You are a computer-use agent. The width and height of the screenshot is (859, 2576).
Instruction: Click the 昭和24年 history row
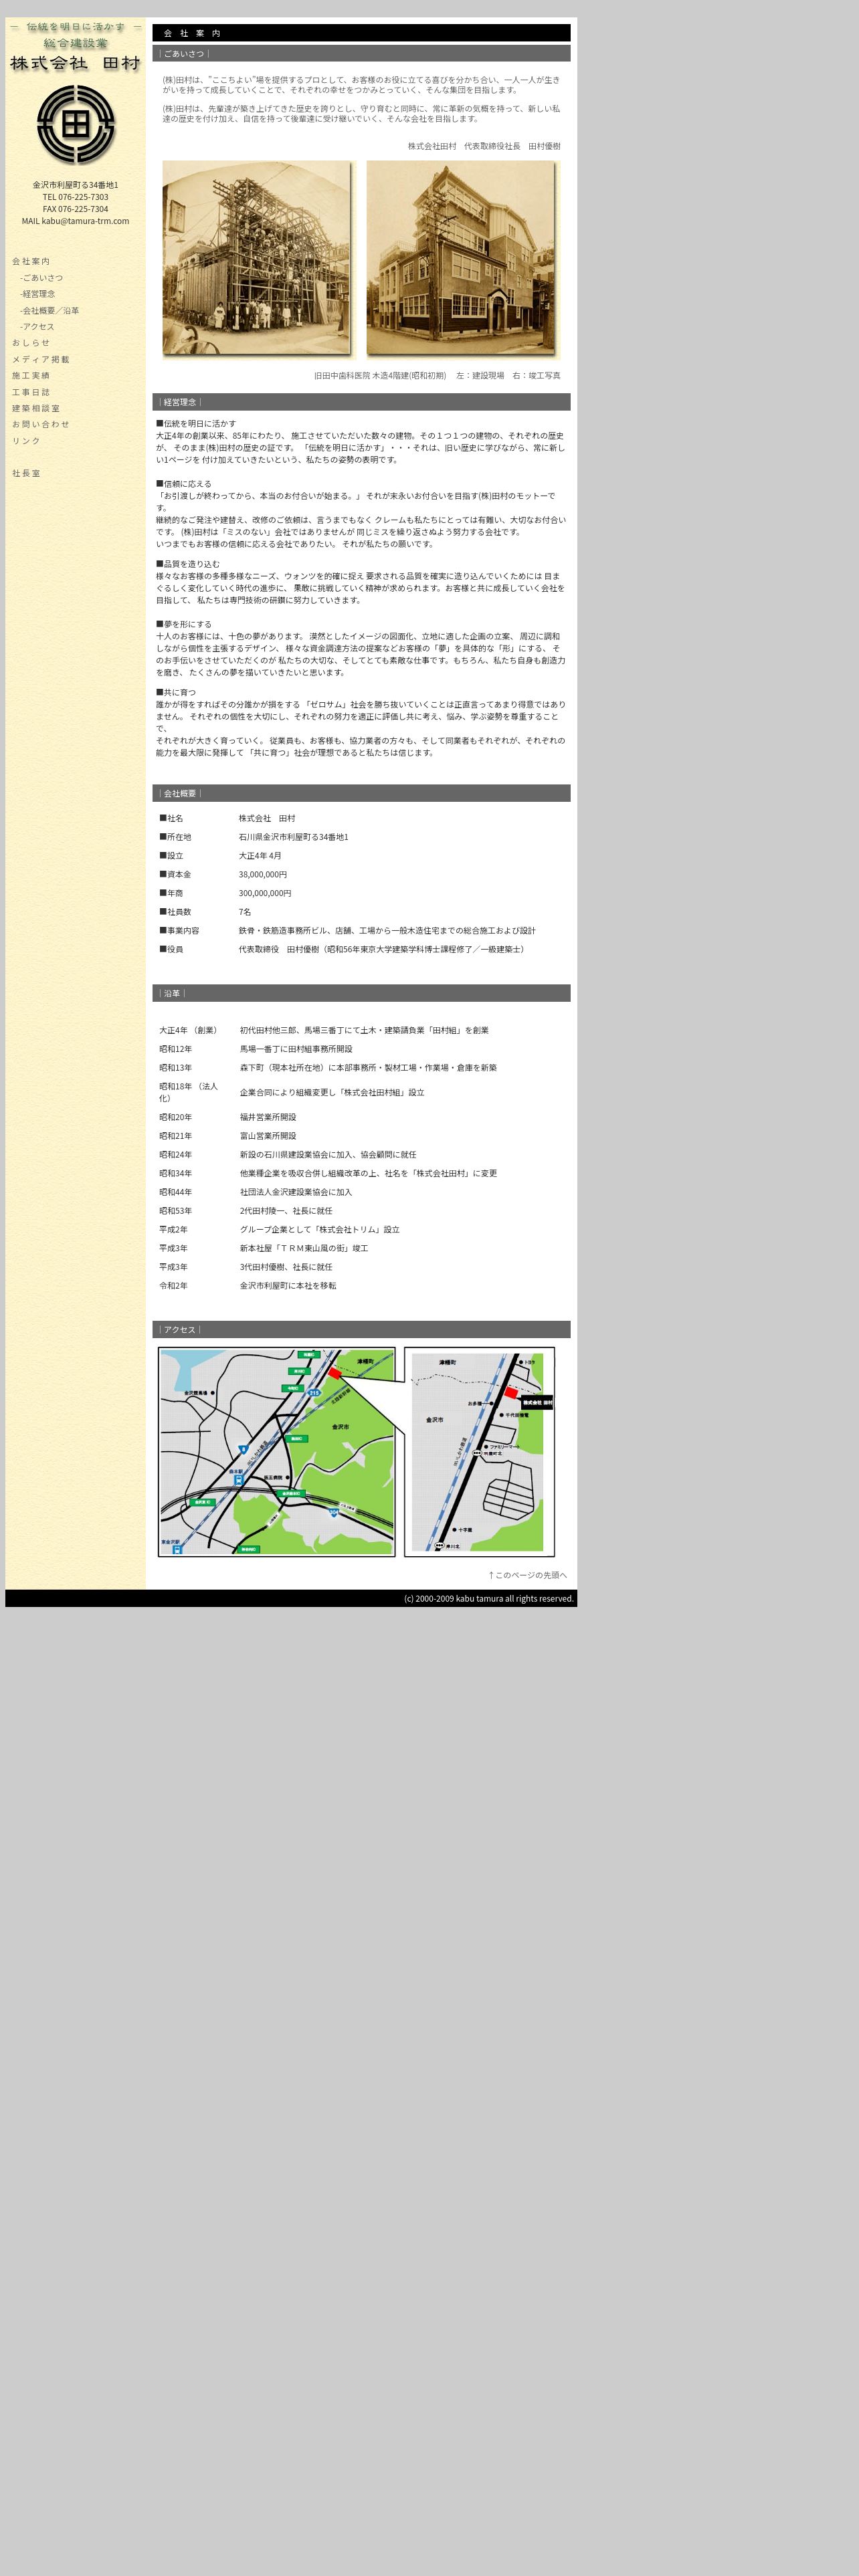[361, 1155]
